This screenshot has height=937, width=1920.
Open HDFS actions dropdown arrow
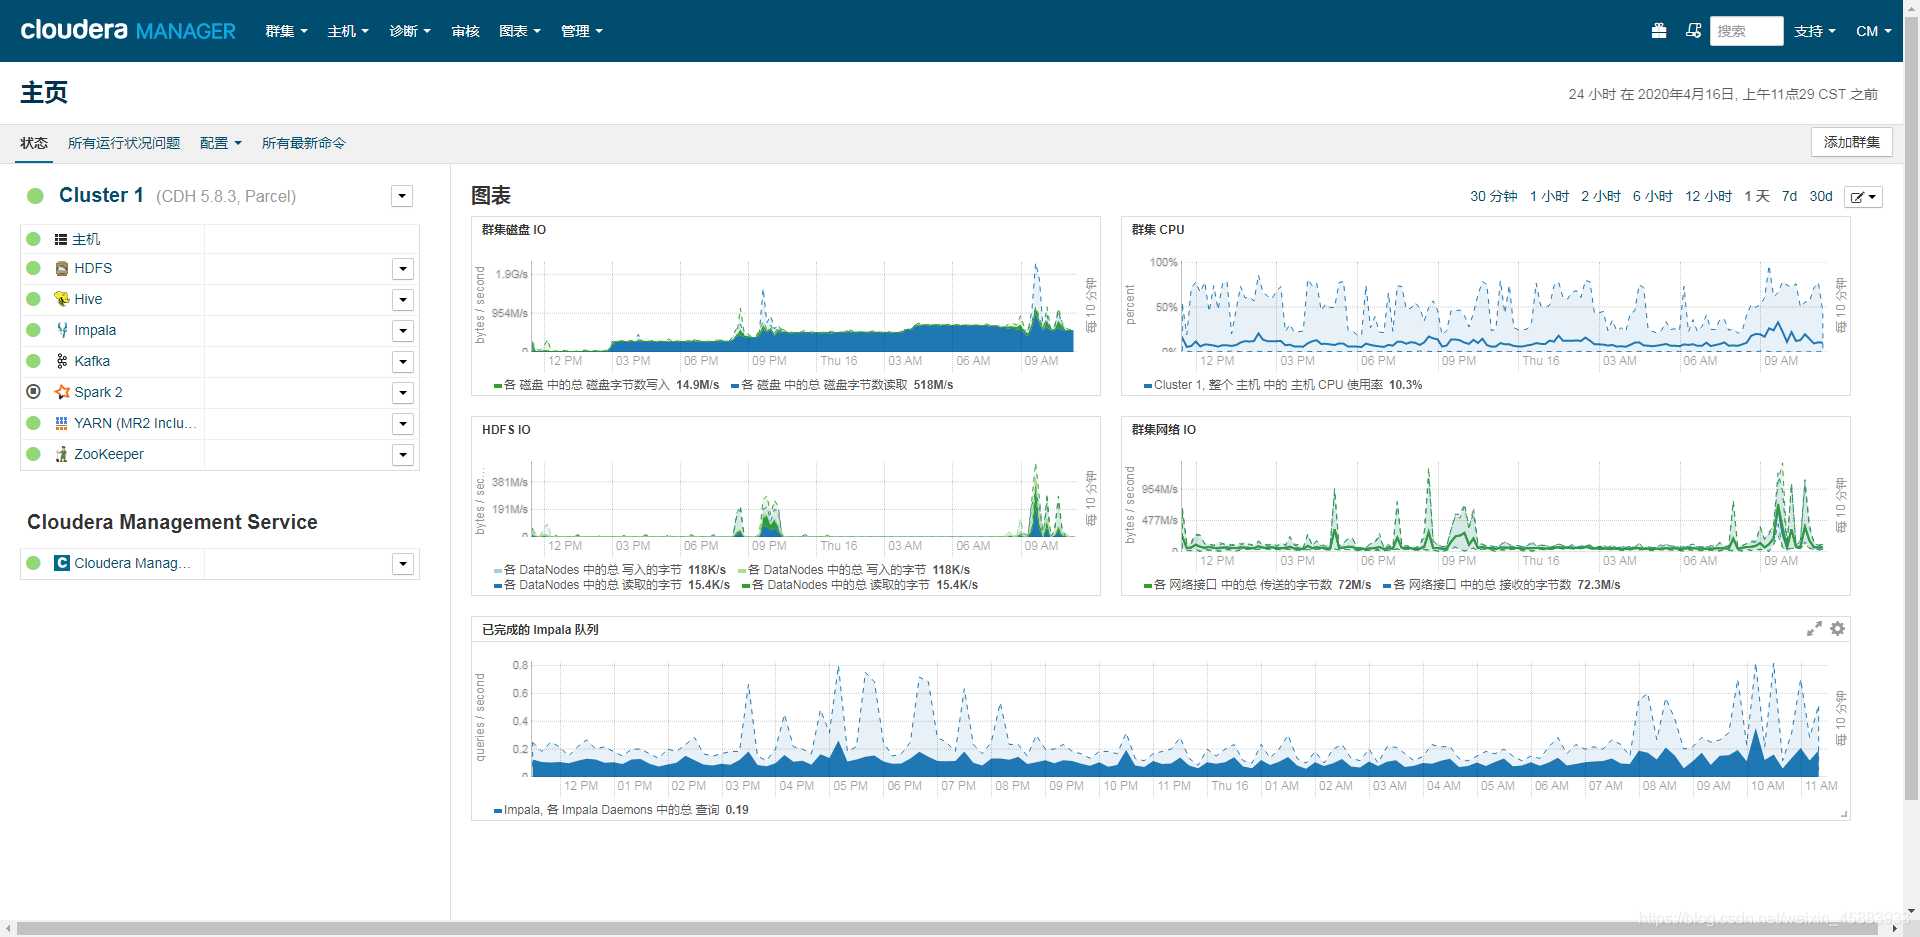[x=402, y=268]
